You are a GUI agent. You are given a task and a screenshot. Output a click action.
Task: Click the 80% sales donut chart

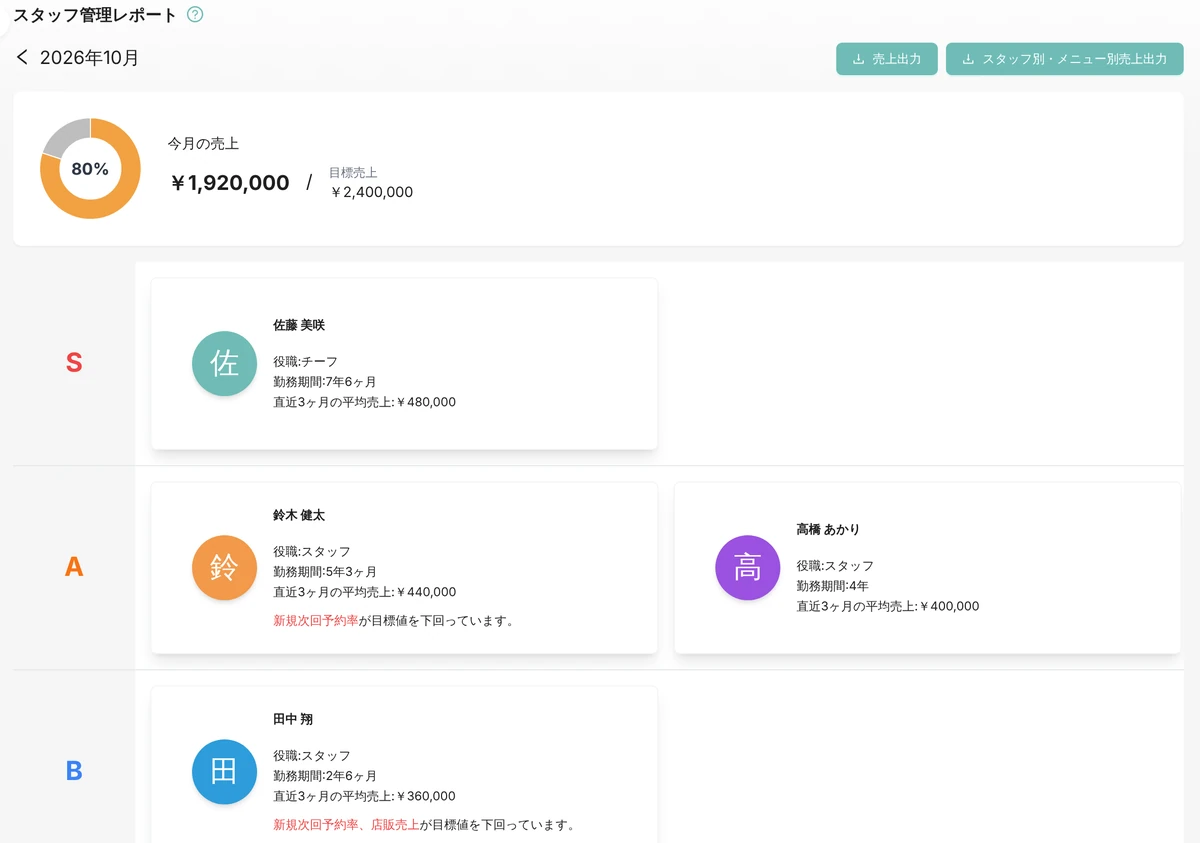point(90,169)
